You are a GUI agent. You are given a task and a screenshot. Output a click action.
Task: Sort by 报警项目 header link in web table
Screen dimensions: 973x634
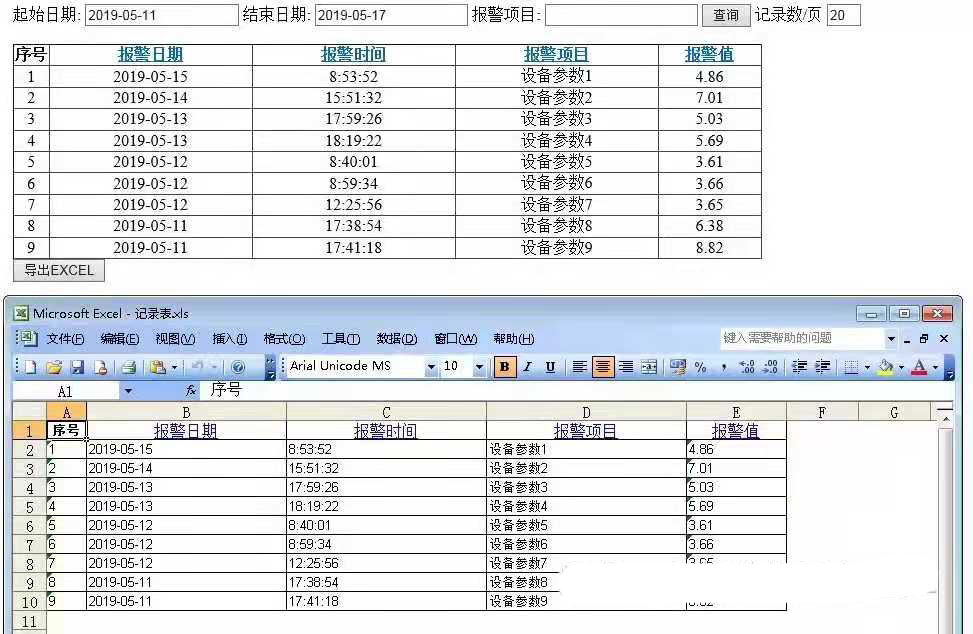tap(556, 55)
